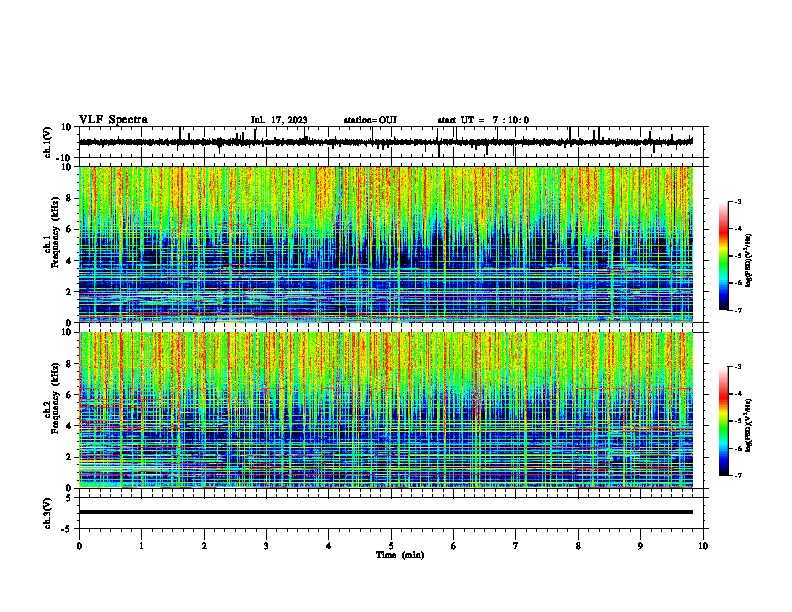Click the "ch.3(V)" axis label
Screen dimensions: 792x612
(48, 513)
